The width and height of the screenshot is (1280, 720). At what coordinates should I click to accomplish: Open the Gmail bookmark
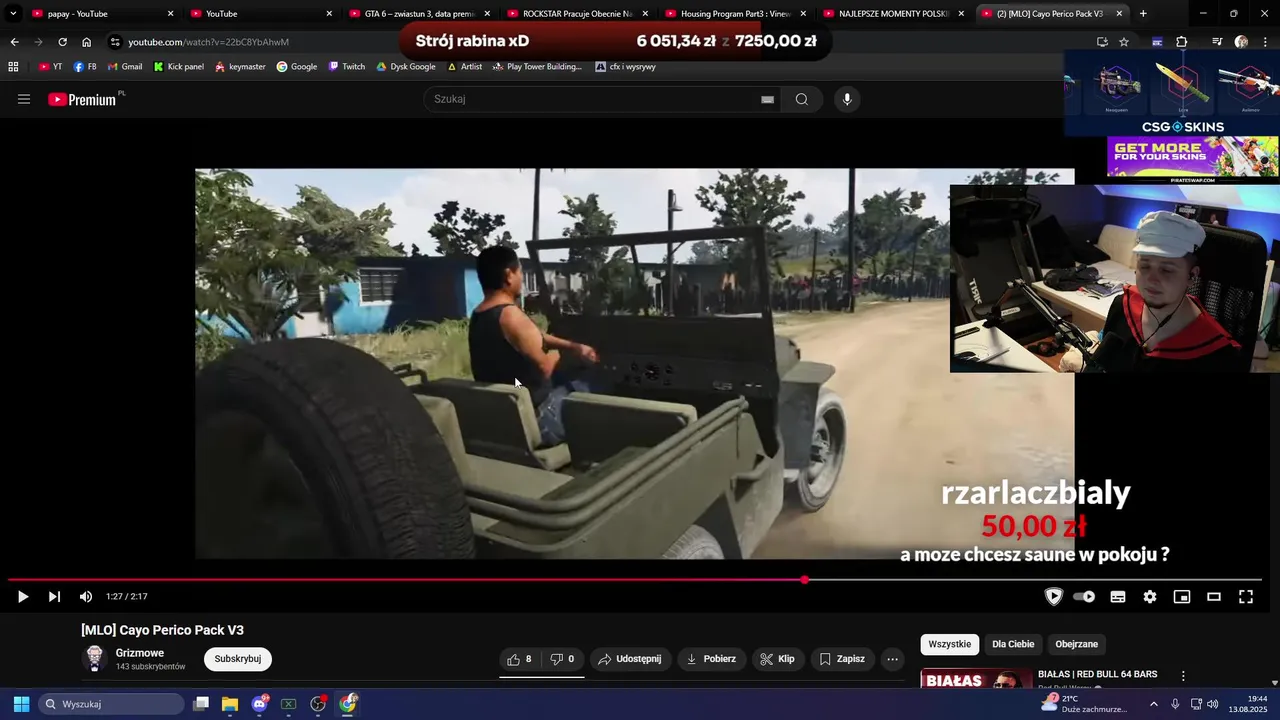click(x=123, y=67)
